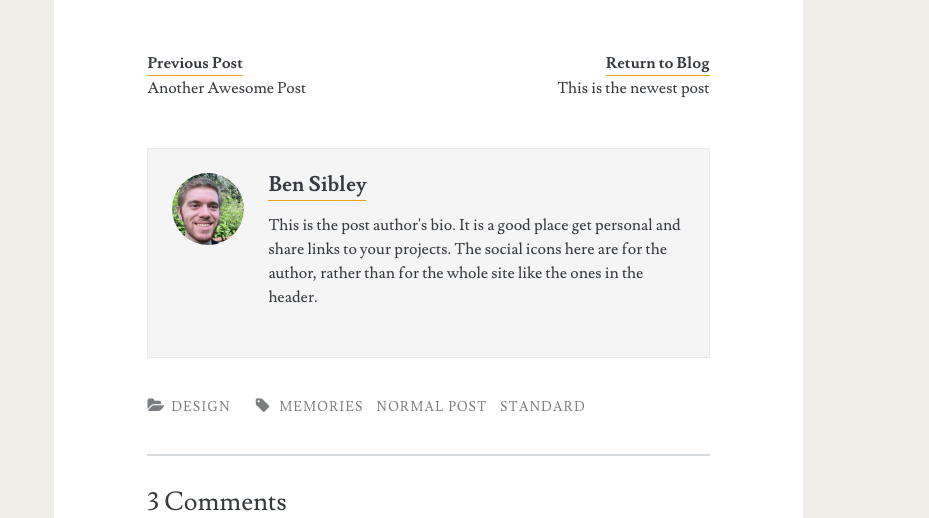Image resolution: width=929 pixels, height=518 pixels.
Task: Click the left gray page margin
Action: click(x=27, y=259)
